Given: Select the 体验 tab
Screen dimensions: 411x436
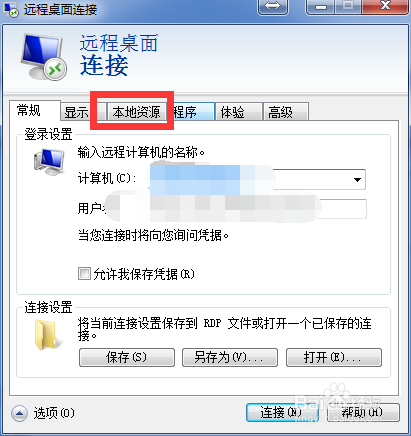Looking at the screenshot, I should [238, 112].
